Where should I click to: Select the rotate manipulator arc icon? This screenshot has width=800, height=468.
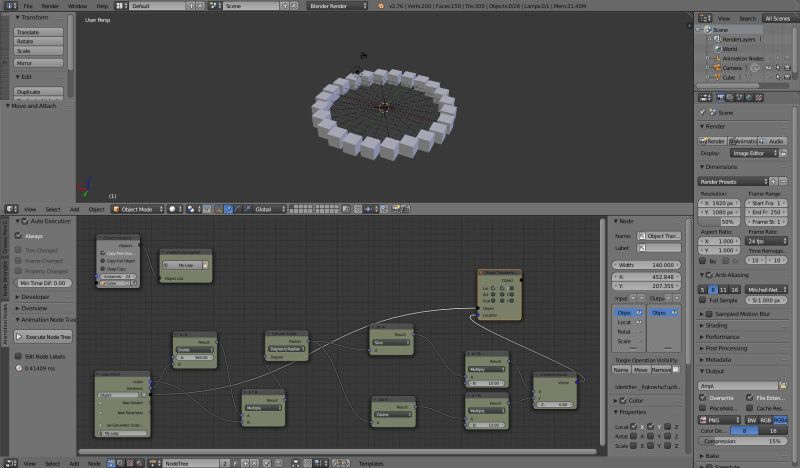click(x=238, y=209)
